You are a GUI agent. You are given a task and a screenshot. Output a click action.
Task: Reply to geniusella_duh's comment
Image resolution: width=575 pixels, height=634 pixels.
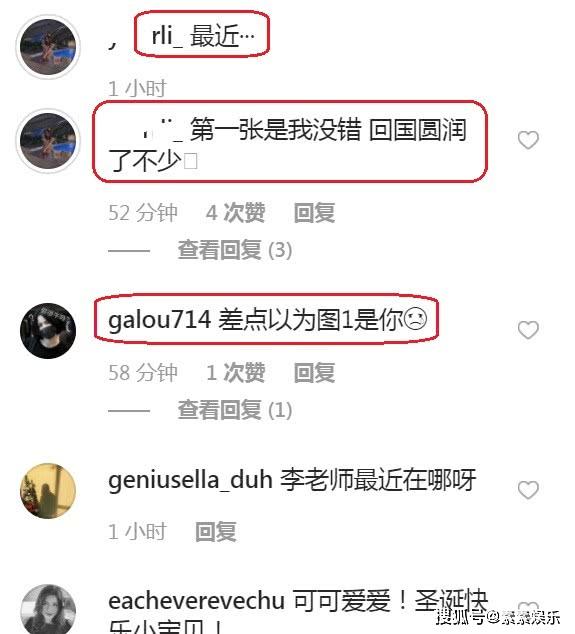pyautogui.click(x=216, y=532)
